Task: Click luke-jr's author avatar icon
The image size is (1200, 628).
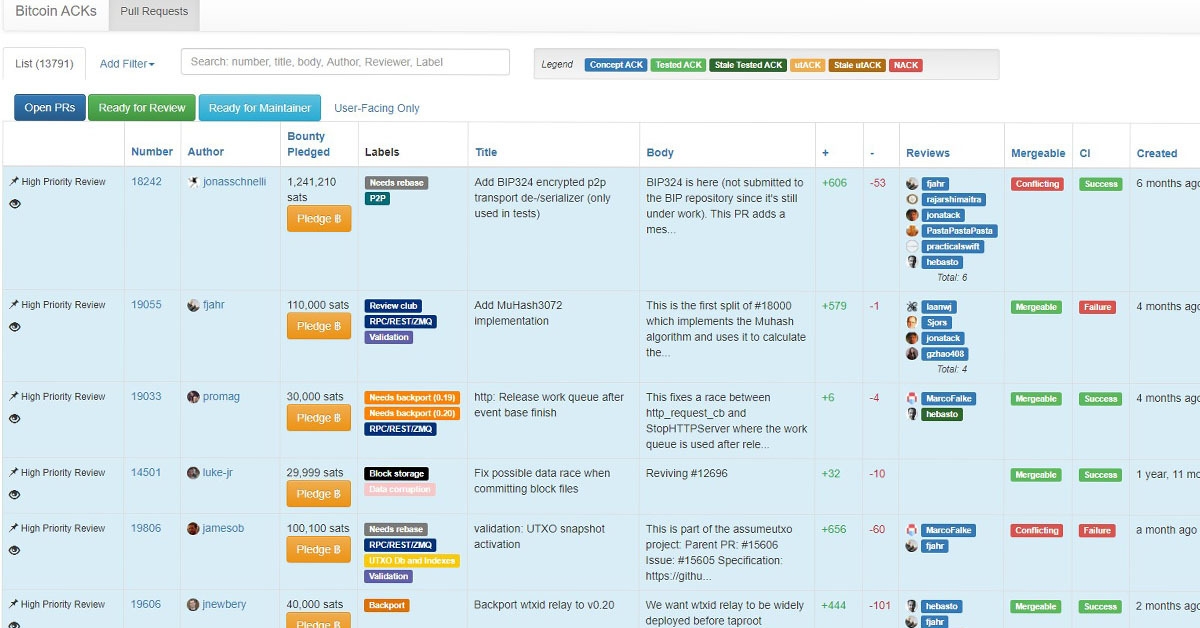Action: coord(193,473)
